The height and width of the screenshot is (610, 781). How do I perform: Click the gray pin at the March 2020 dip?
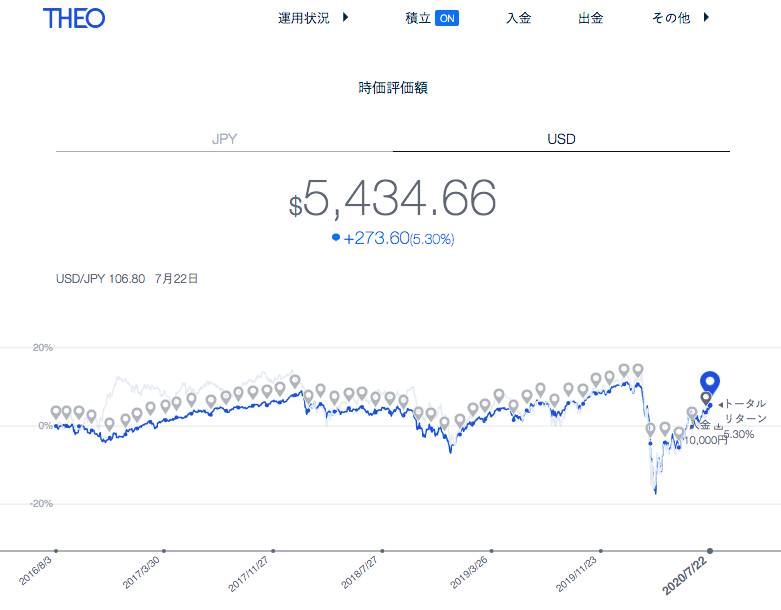coord(650,430)
